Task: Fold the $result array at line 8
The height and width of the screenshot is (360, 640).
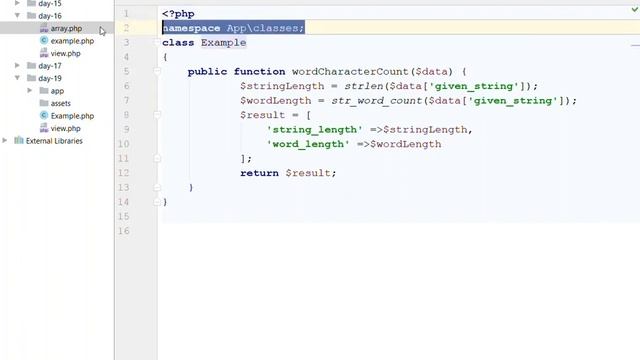Action: tap(157, 115)
